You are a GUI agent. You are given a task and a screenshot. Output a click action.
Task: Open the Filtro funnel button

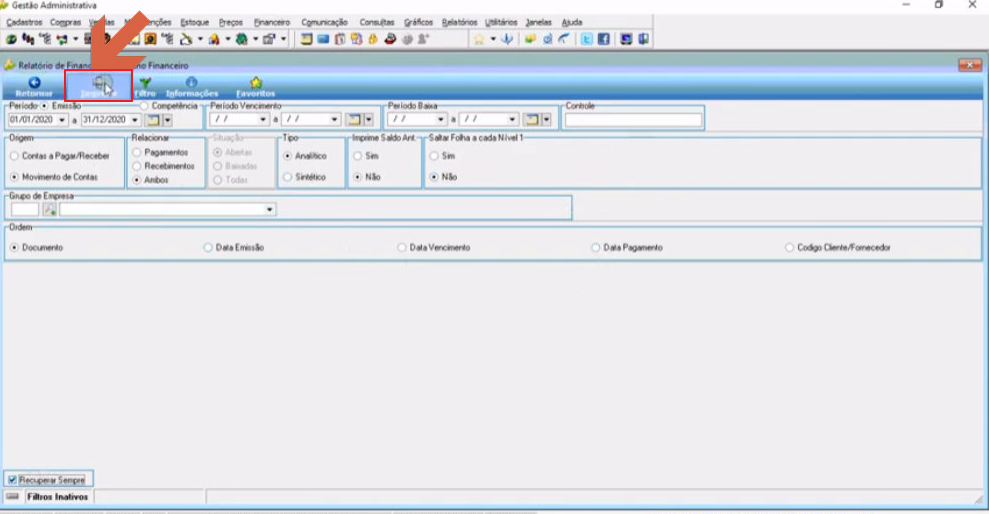[145, 86]
